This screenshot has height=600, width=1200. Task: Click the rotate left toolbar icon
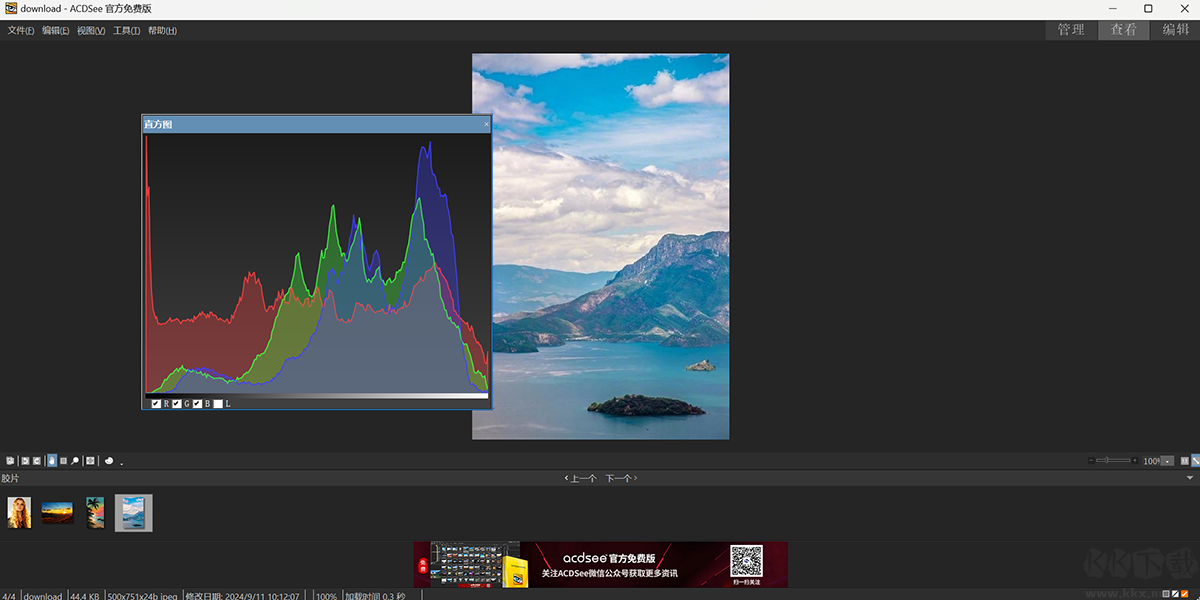25,461
